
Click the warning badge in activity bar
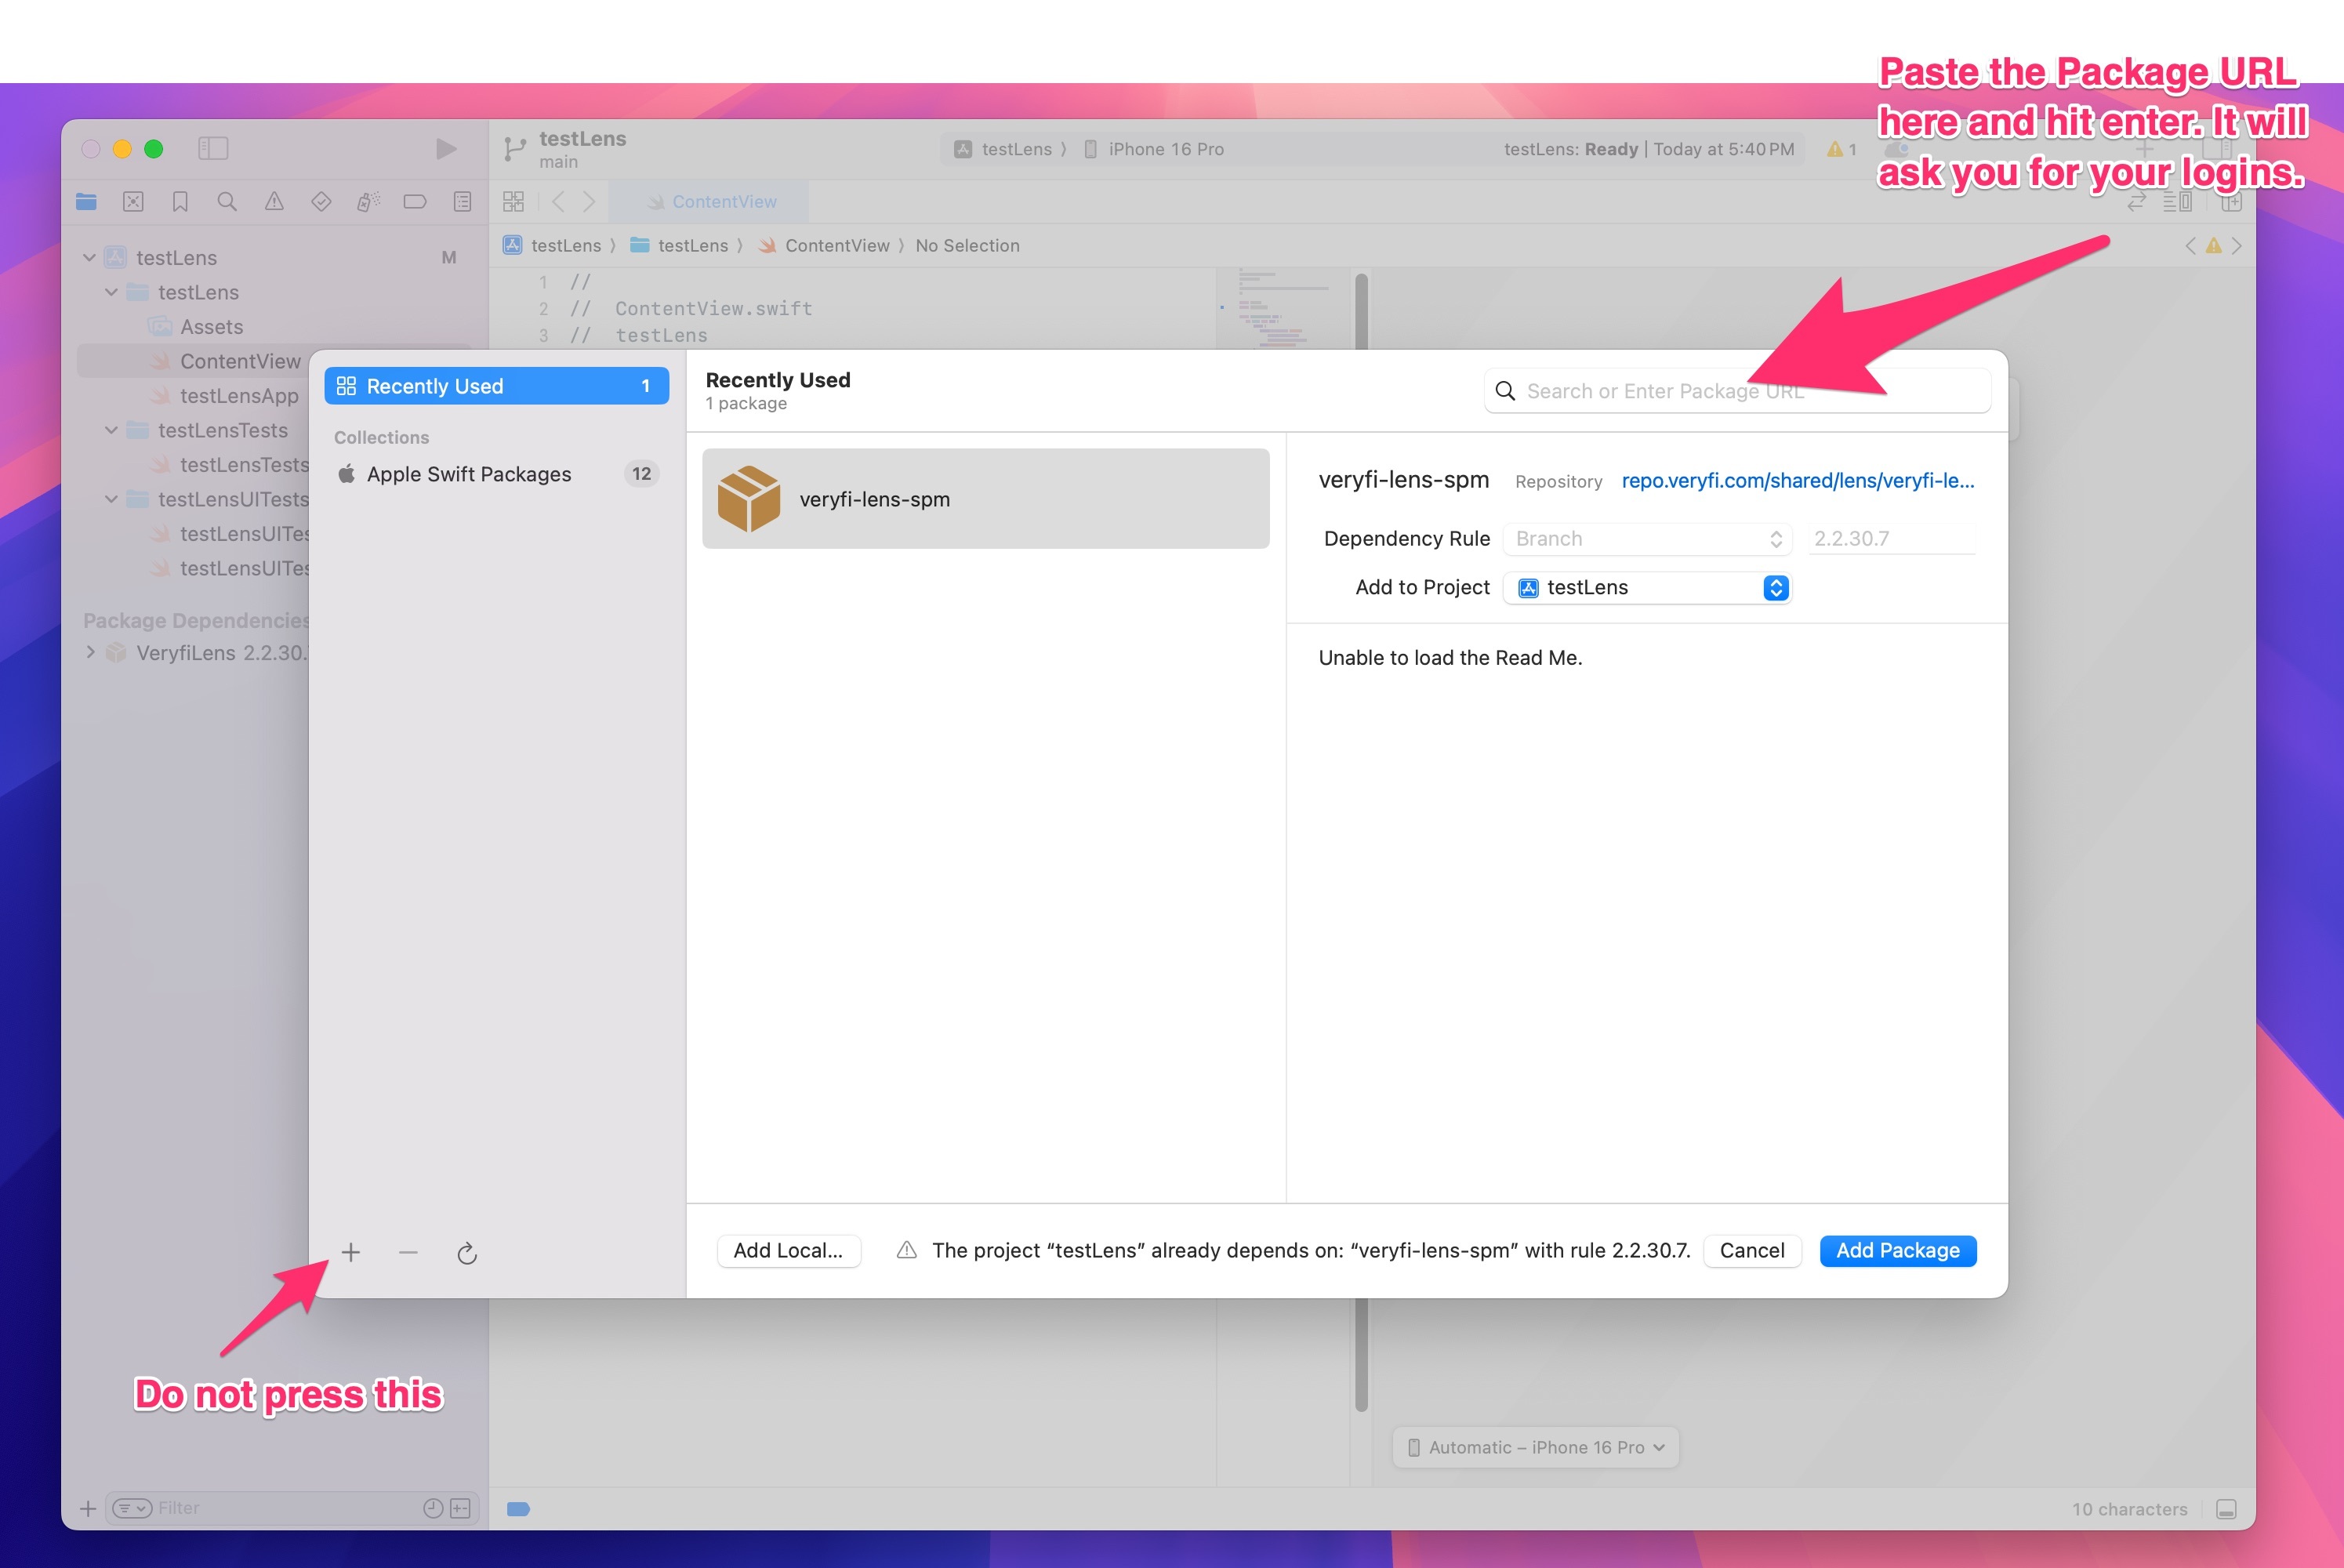click(x=1841, y=149)
